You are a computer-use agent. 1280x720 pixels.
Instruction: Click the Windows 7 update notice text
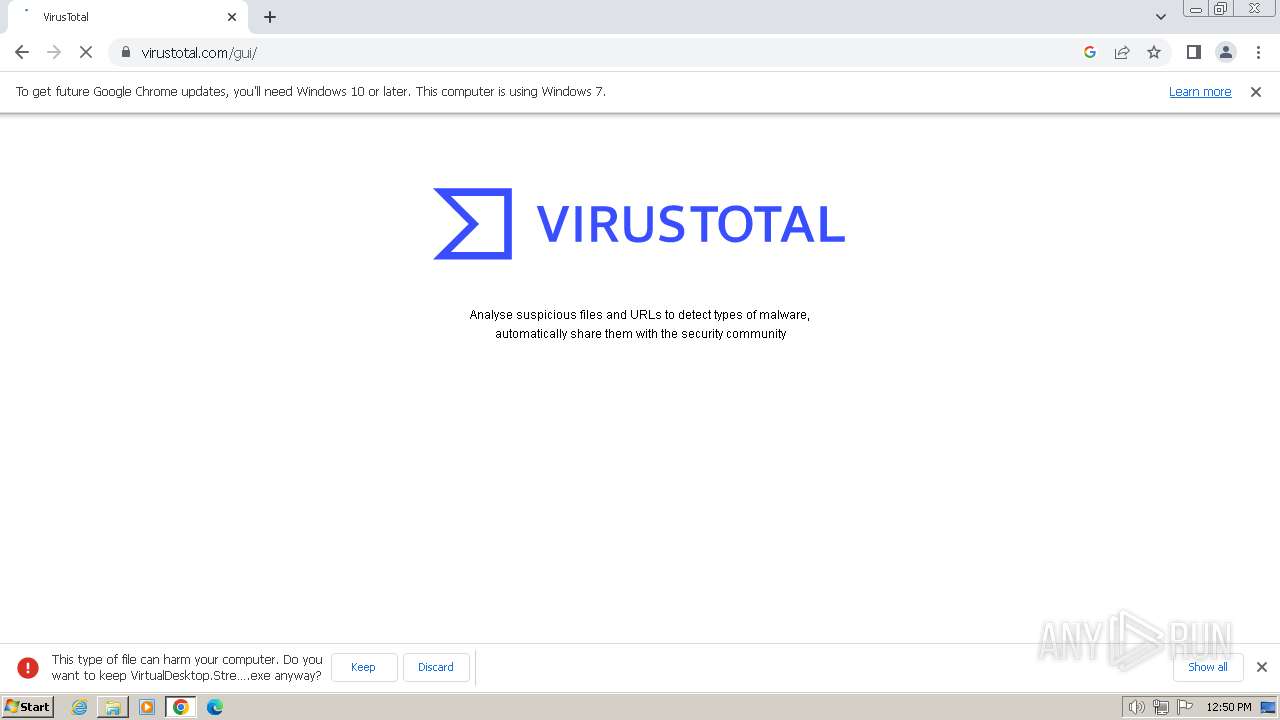[311, 92]
